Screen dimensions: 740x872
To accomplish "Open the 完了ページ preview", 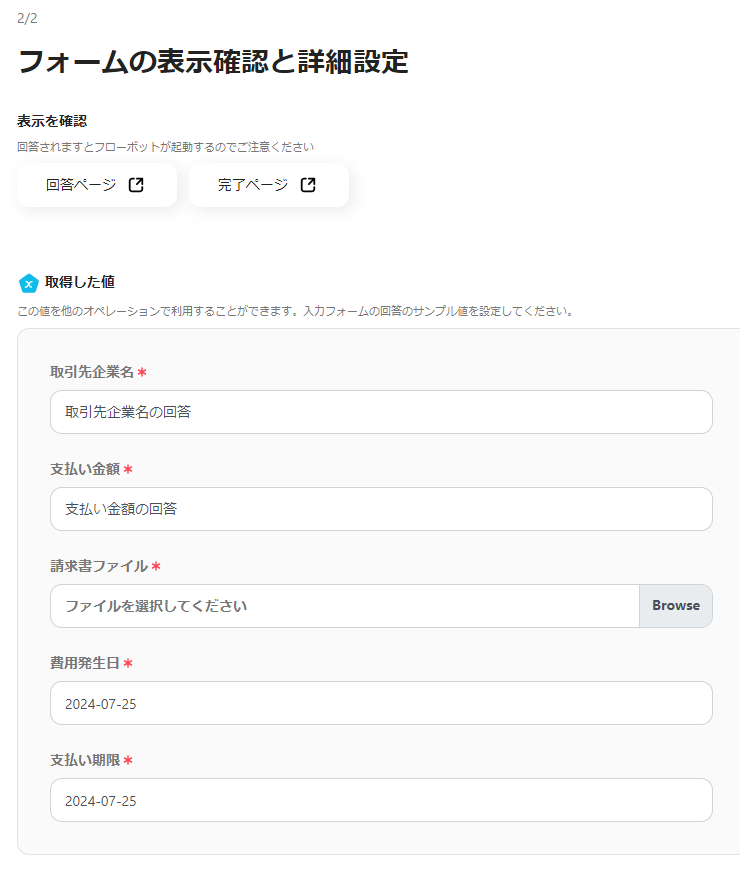I will tap(268, 184).
